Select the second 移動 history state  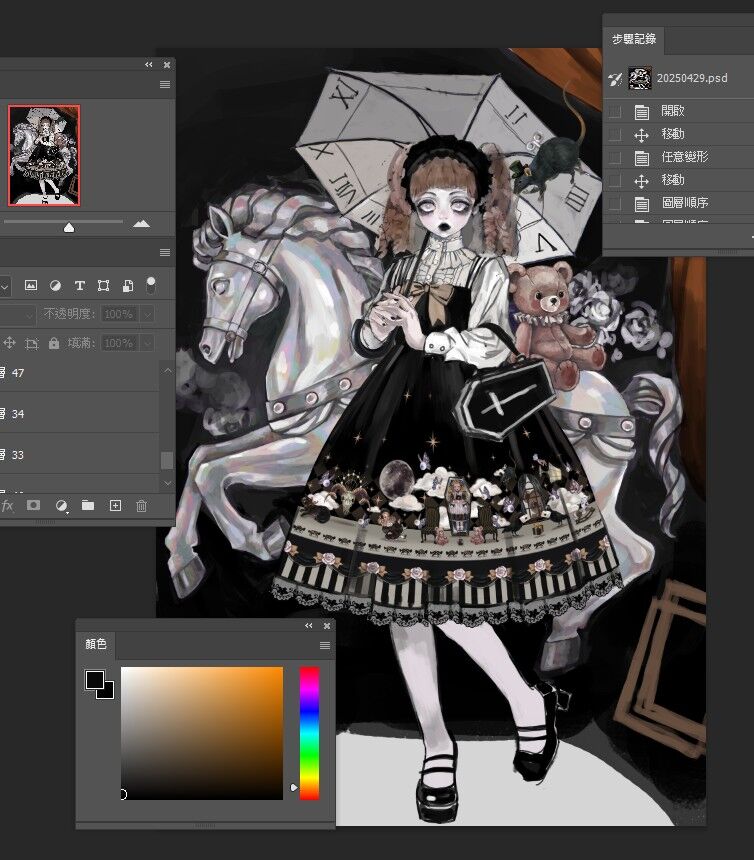[679, 180]
